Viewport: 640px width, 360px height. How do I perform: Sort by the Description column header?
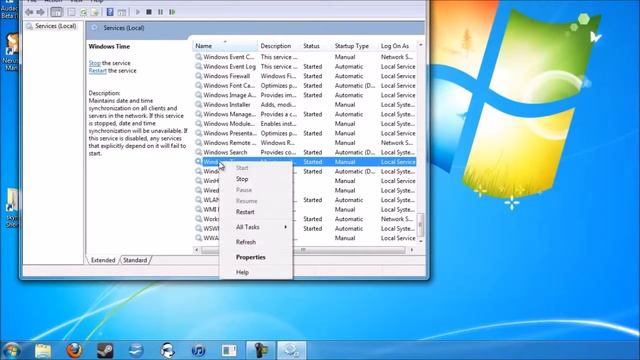[x=279, y=46]
